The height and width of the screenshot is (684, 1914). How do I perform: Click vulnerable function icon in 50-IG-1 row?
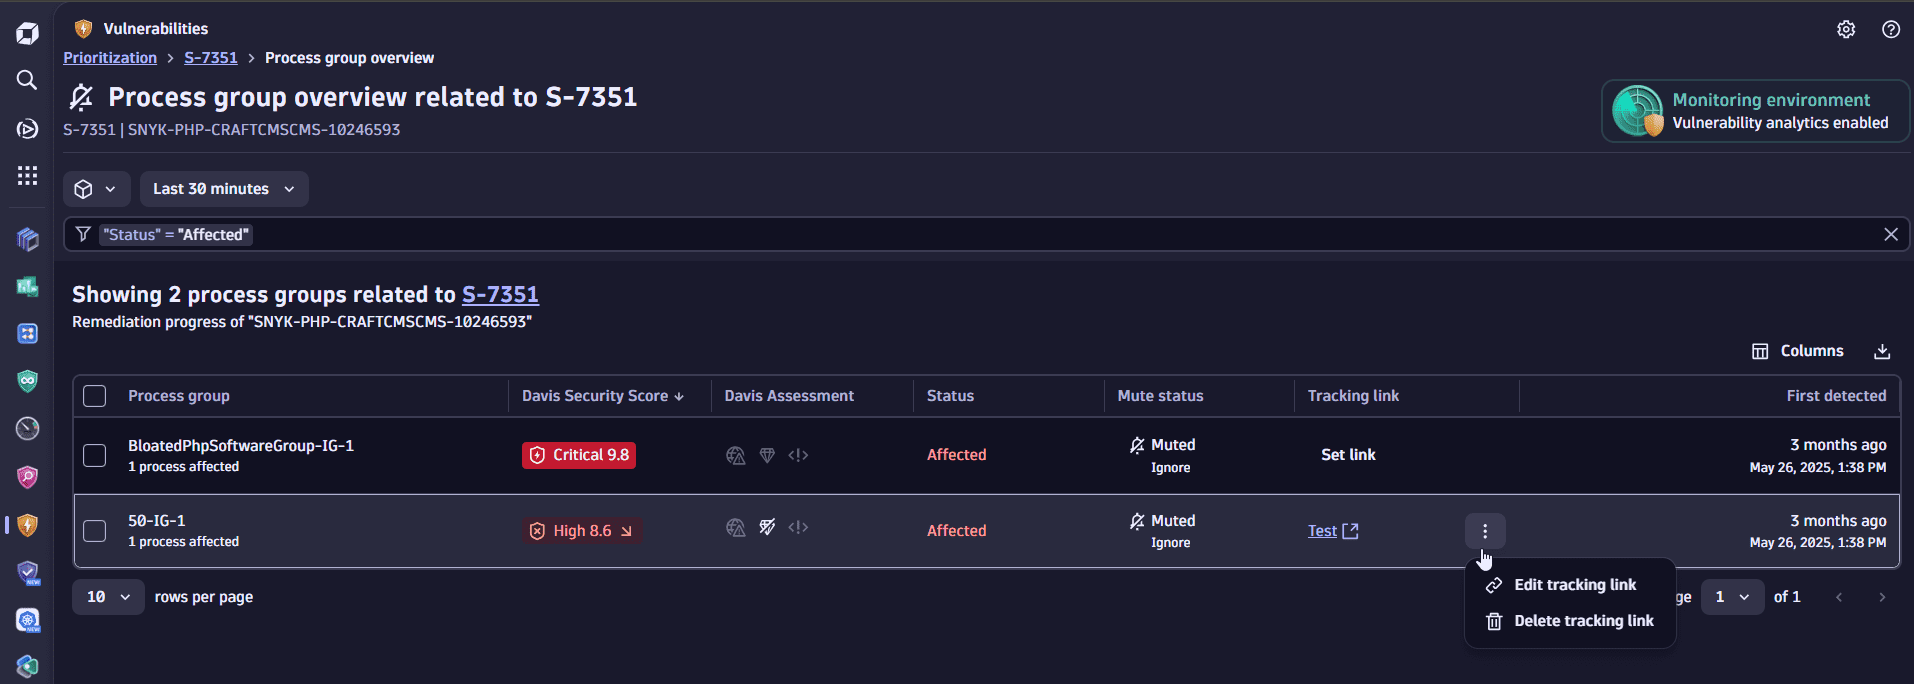(x=798, y=527)
